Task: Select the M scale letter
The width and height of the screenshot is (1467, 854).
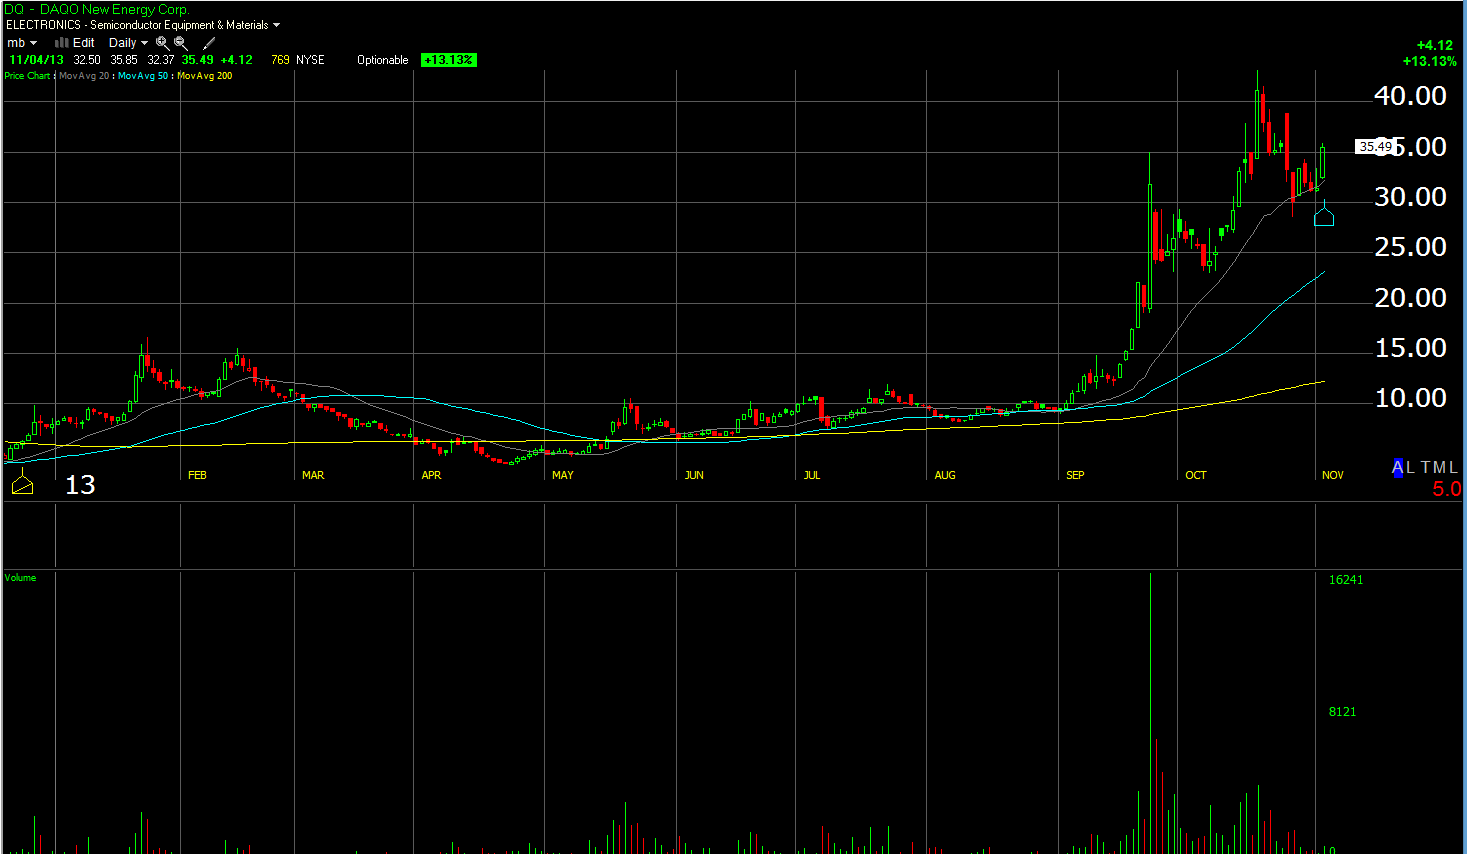Action: [1440, 467]
